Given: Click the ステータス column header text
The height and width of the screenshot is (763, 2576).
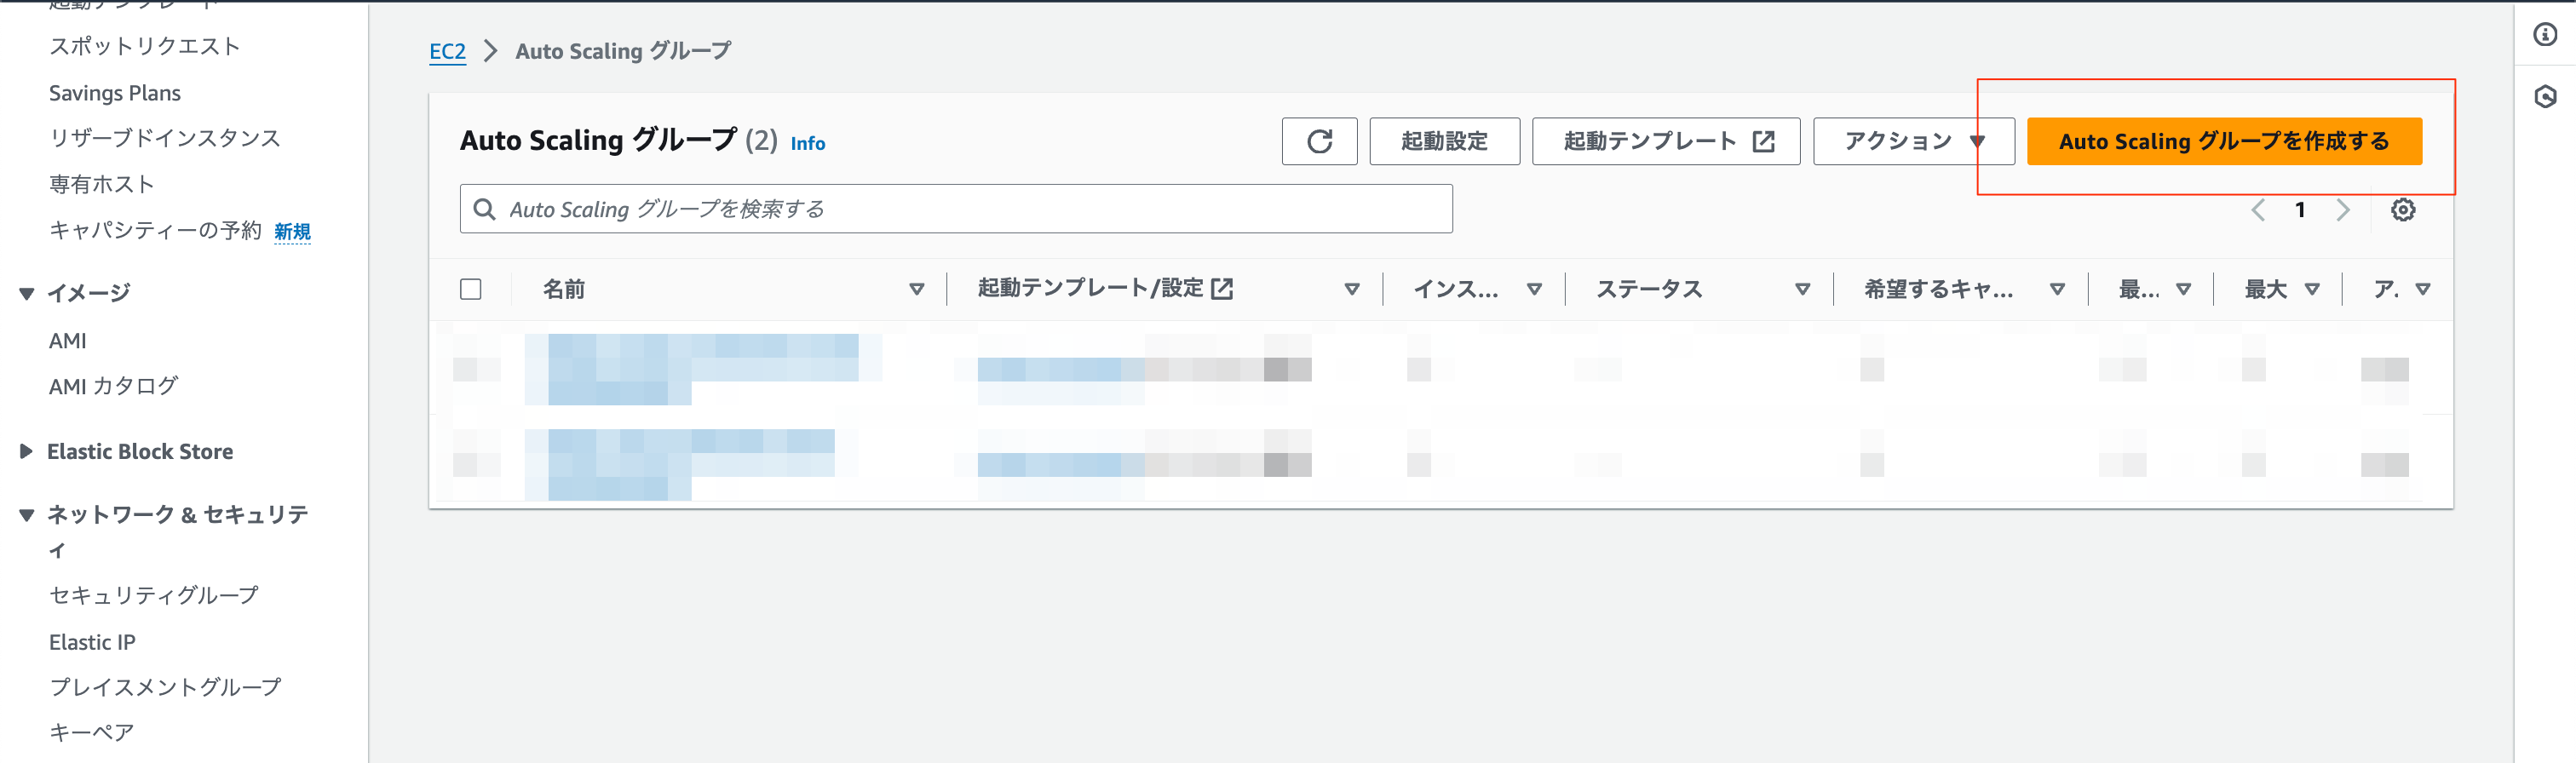Looking at the screenshot, I should 1649,289.
